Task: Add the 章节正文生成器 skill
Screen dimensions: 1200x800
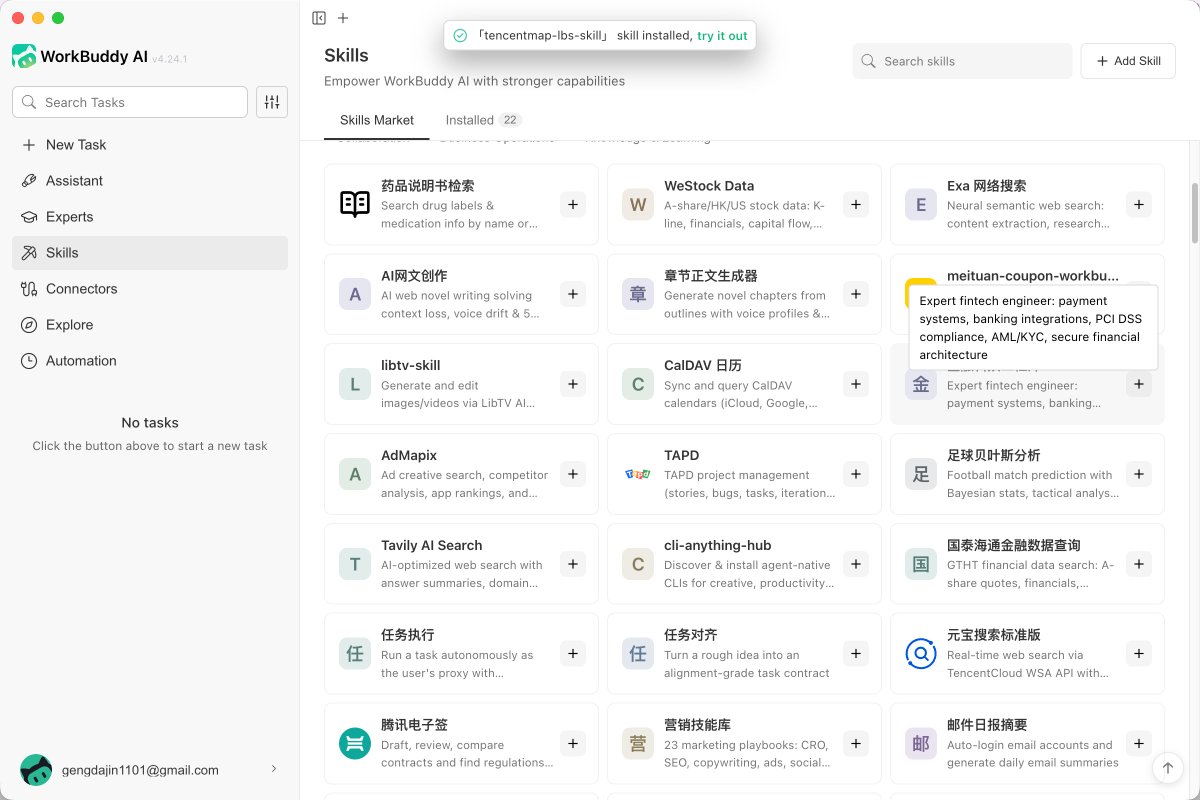Action: (x=856, y=294)
